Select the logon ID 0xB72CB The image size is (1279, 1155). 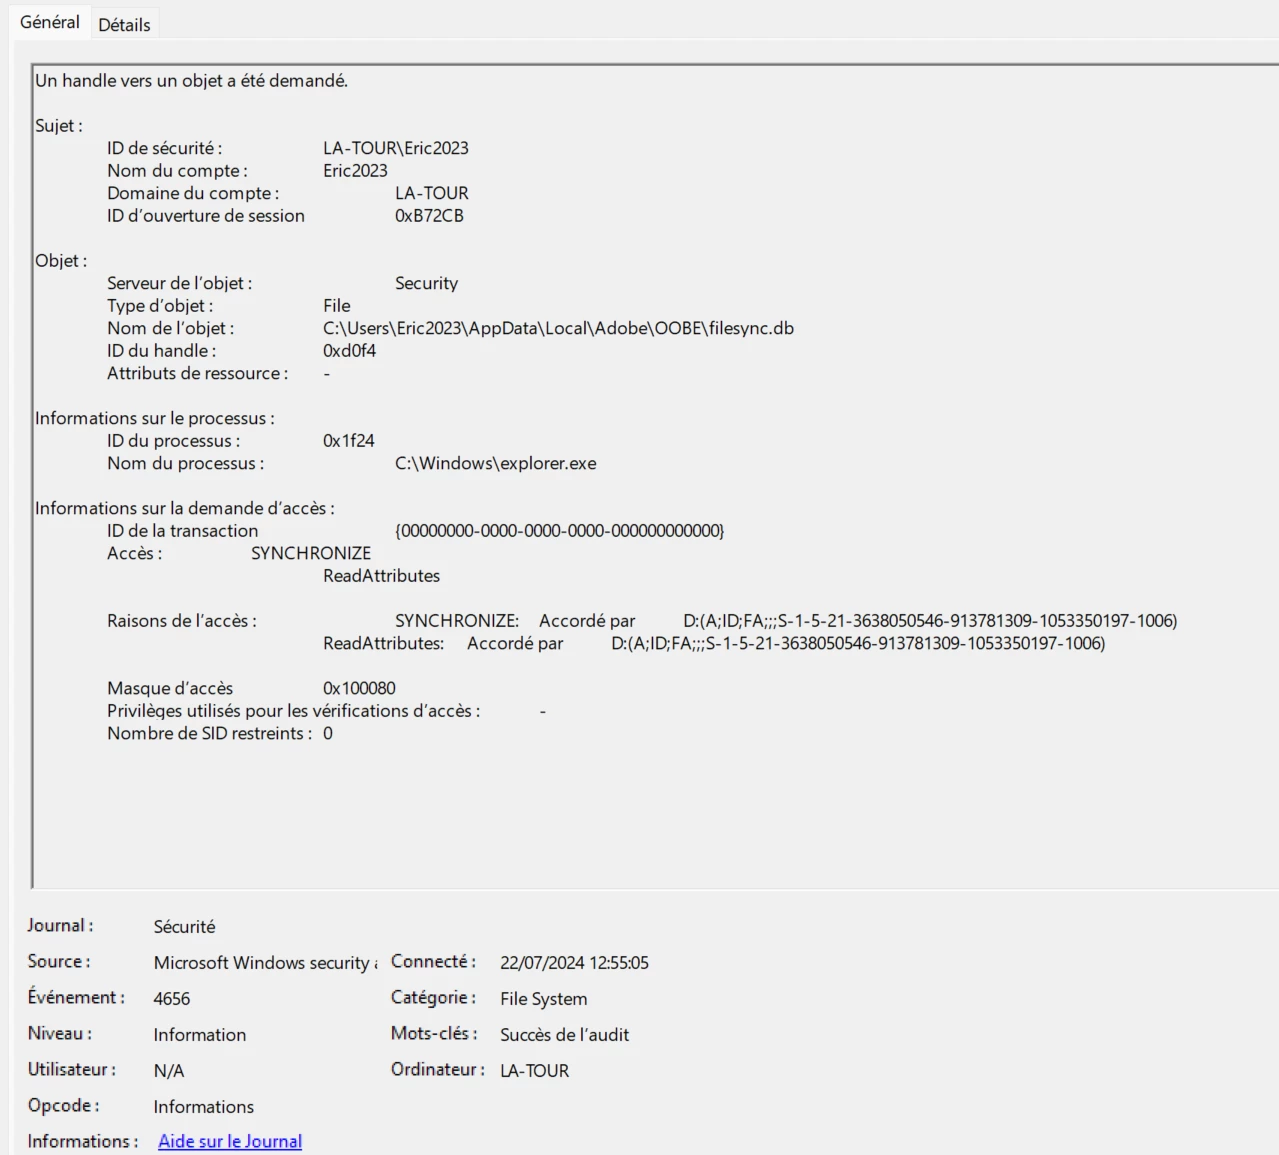(x=429, y=215)
